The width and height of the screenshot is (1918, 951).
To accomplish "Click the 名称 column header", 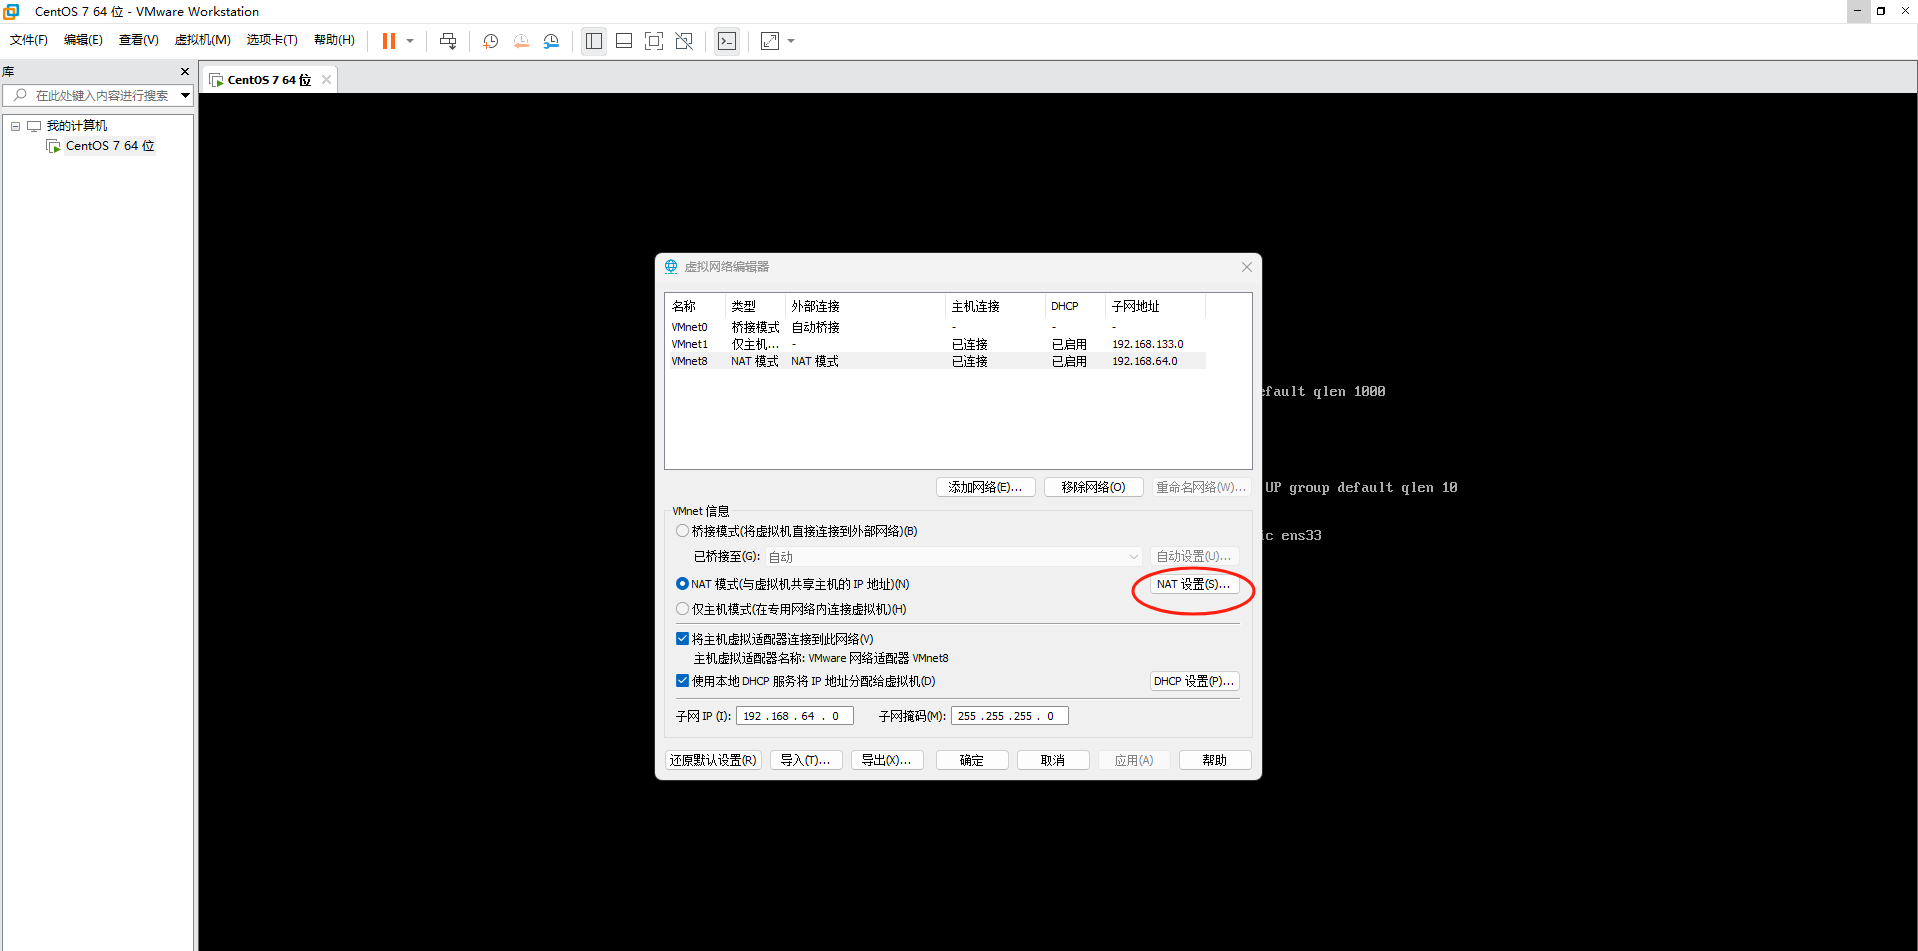I will pos(695,306).
